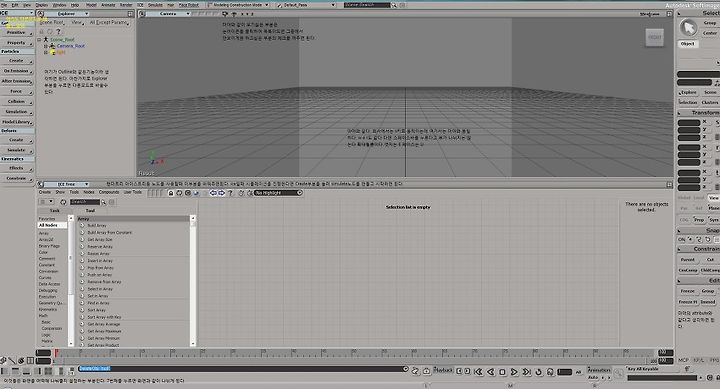This screenshot has height=389, width=720.
Task: Open the ICE toolbar module dropdown
Action: tap(17, 13)
